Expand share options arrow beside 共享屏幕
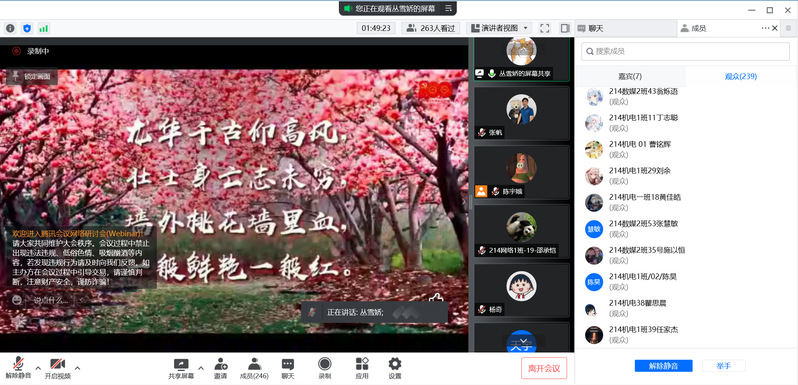 click(x=201, y=368)
